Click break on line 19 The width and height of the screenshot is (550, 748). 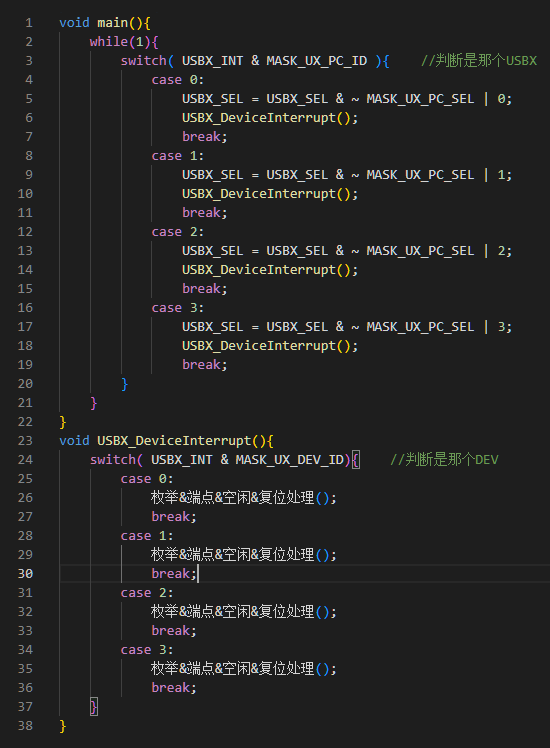(201, 365)
